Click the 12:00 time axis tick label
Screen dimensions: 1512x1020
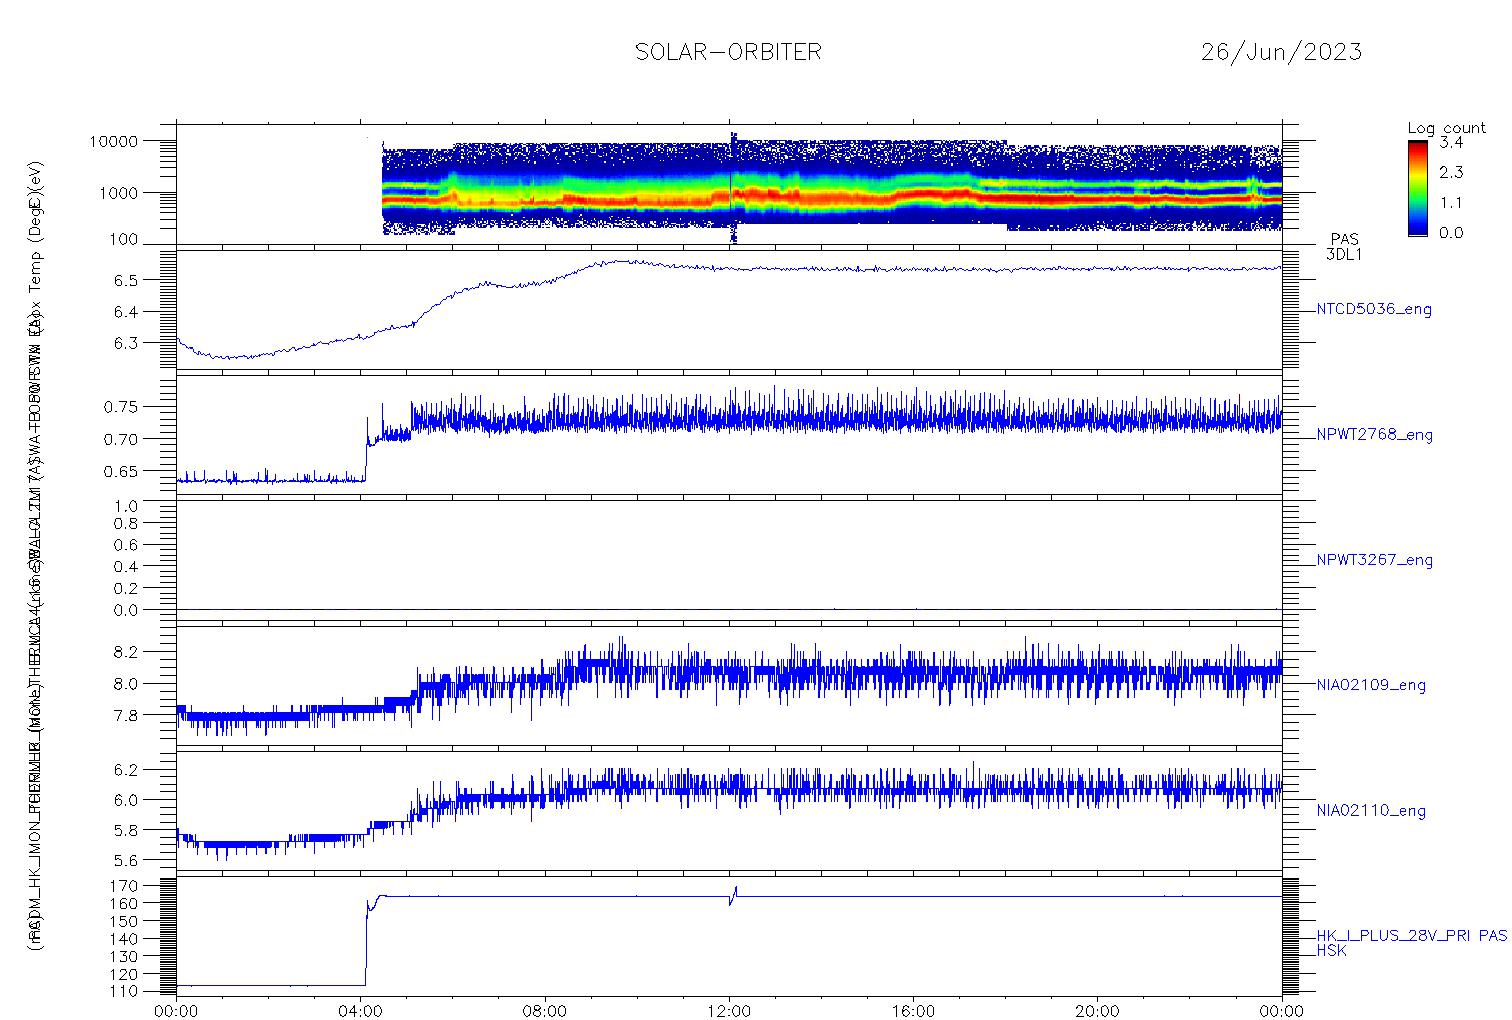(729, 1011)
